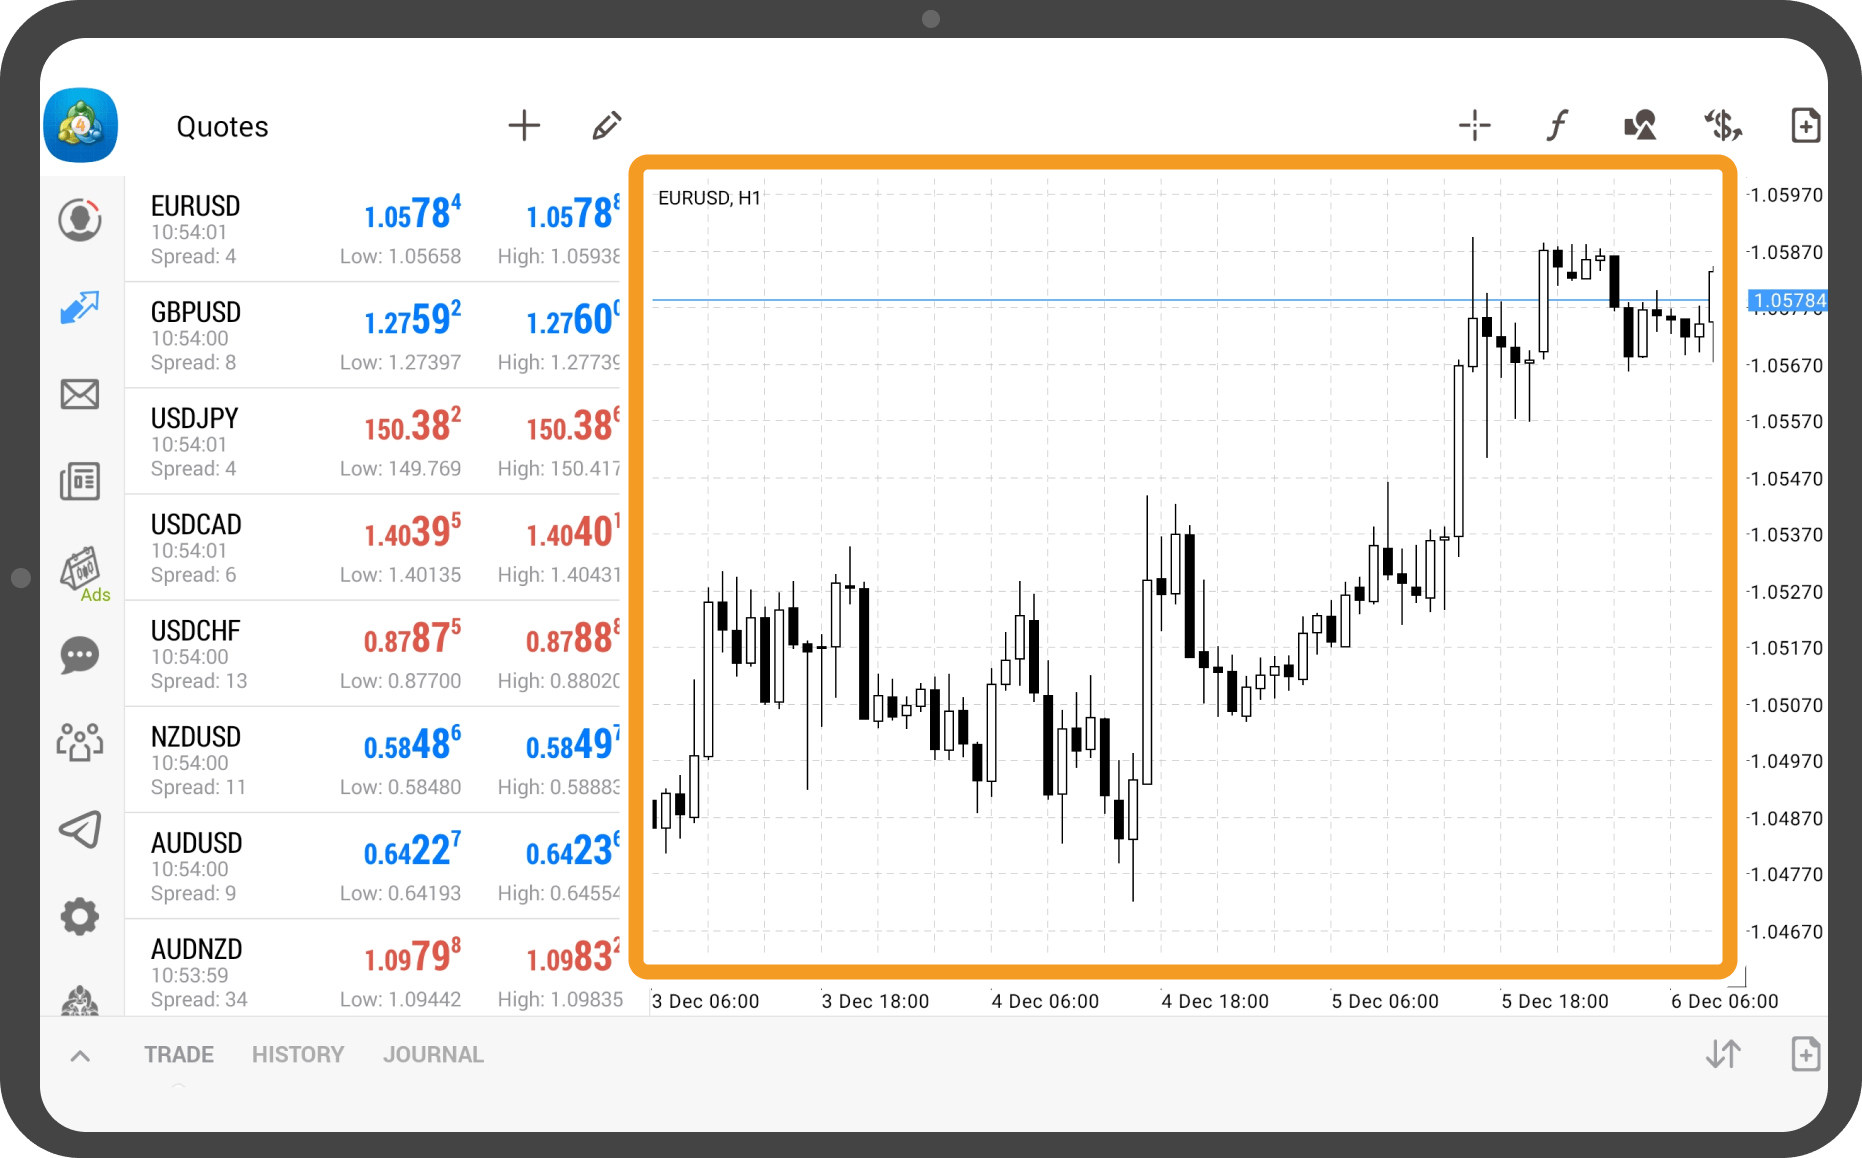This screenshot has width=1862, height=1158.
Task: Click the sort arrows icon in bottom bar
Action: point(1723,1054)
